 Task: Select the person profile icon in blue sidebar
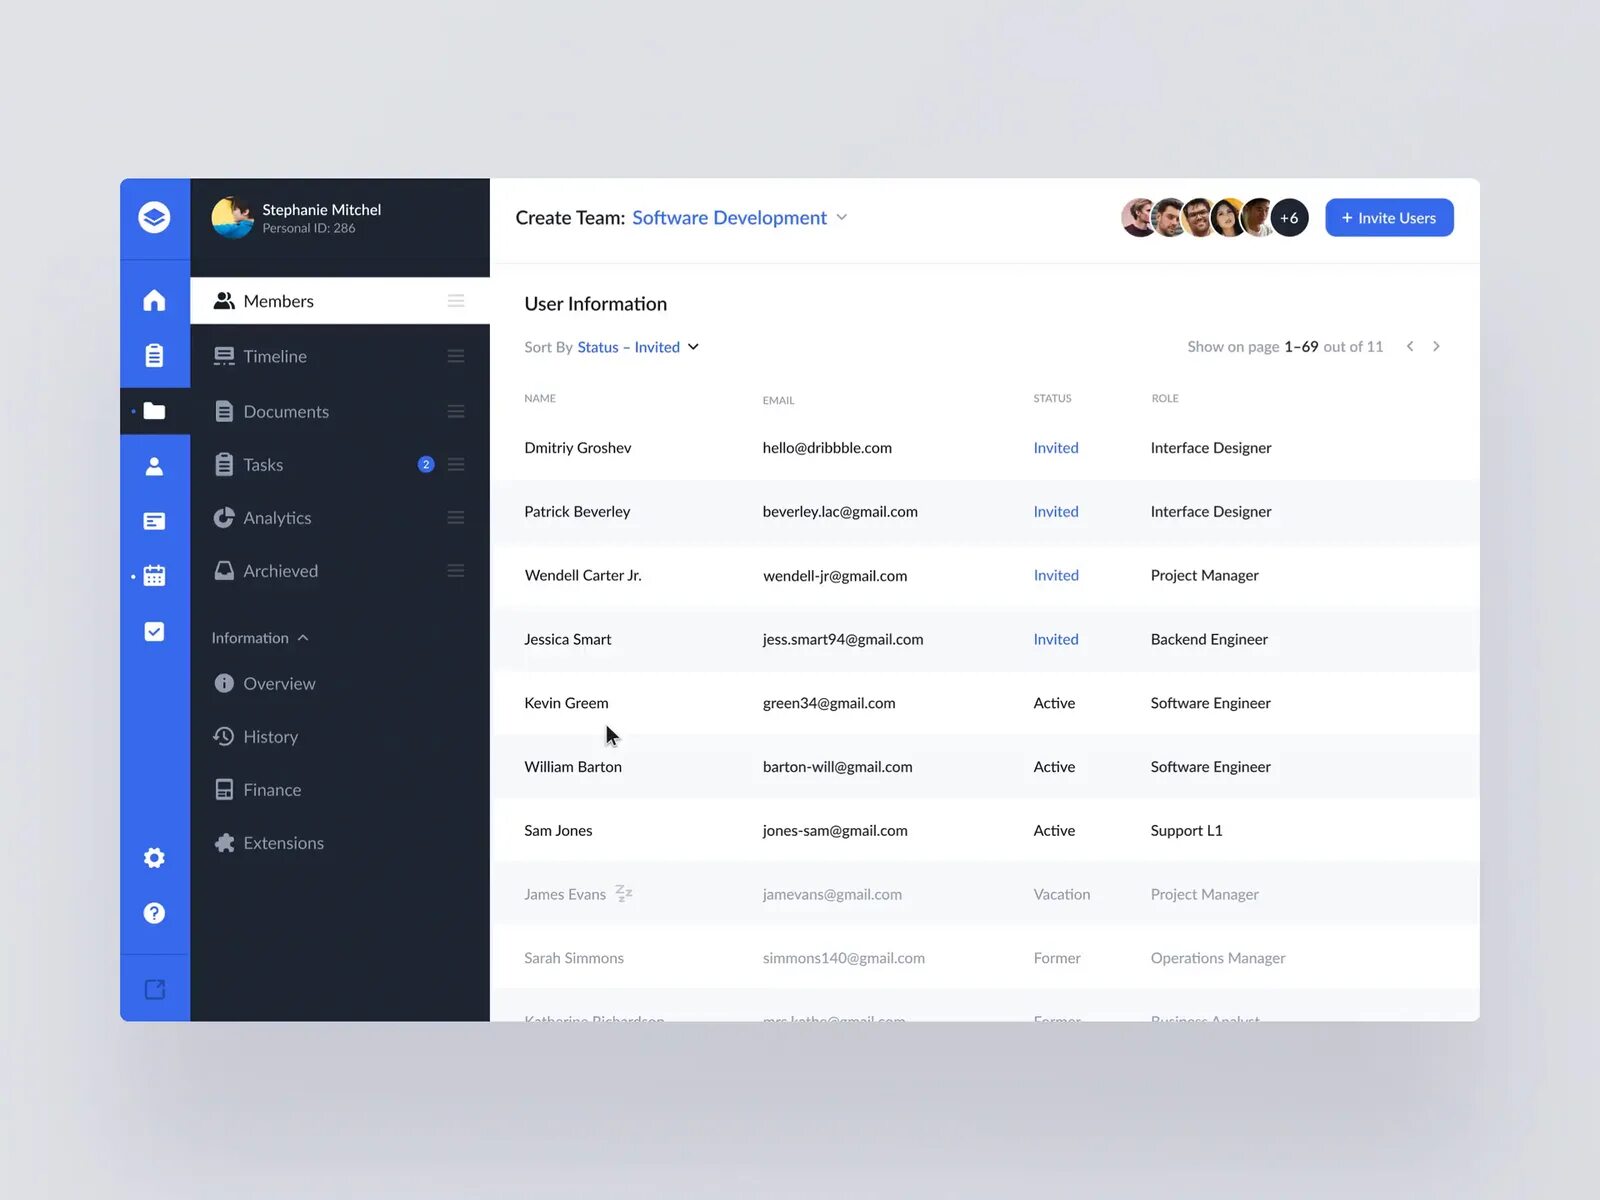coord(154,466)
